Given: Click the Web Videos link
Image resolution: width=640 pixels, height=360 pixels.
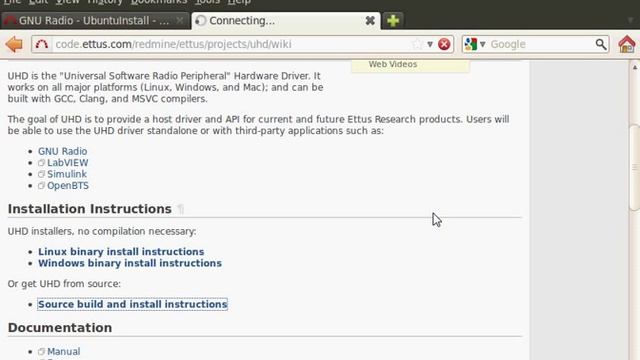Looking at the screenshot, I should (x=393, y=64).
